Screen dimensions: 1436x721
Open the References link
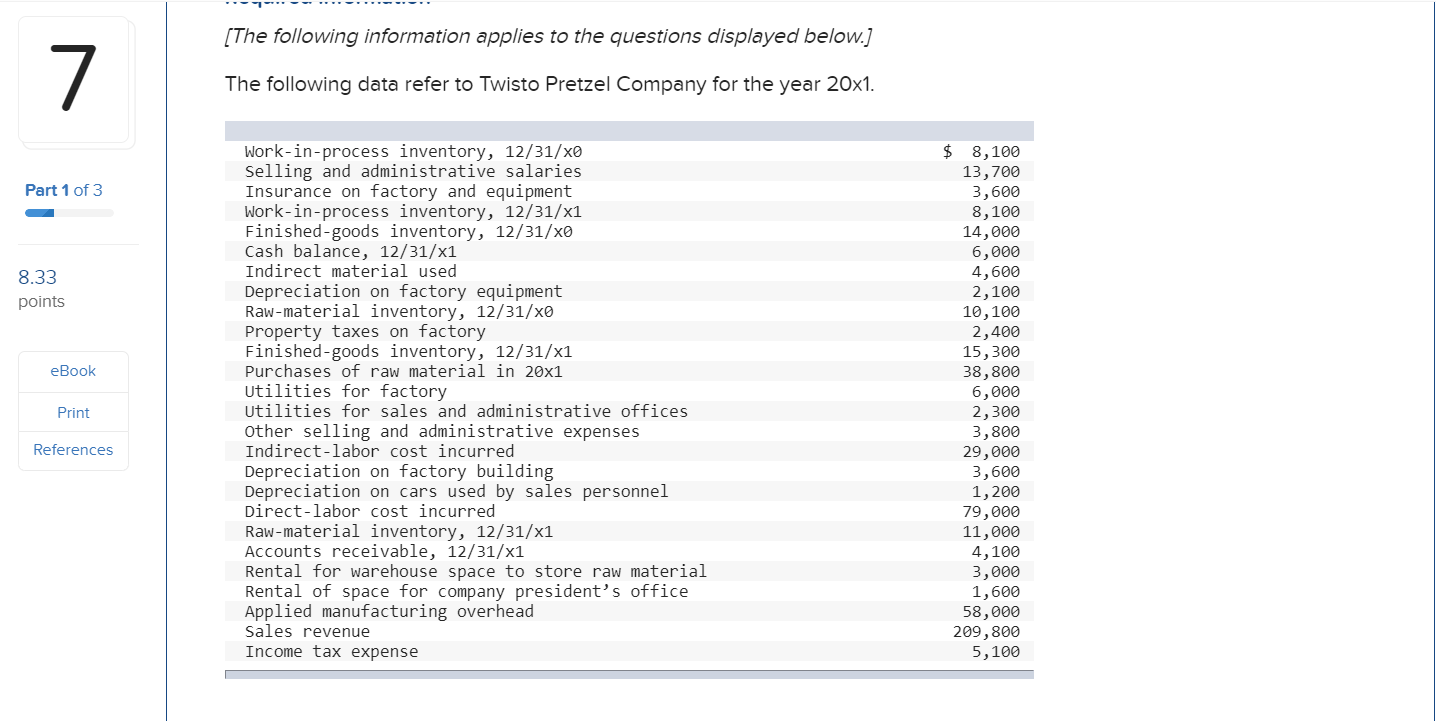click(x=73, y=450)
